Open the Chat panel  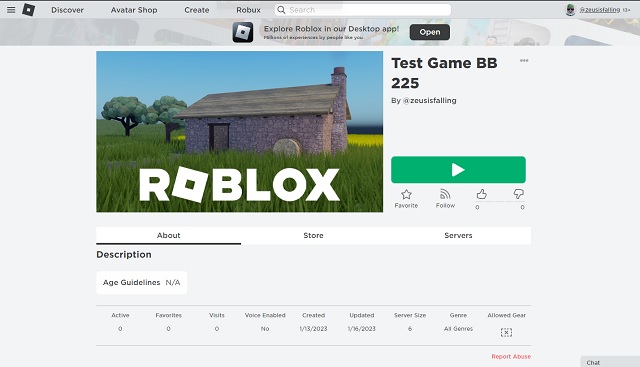coord(610,362)
